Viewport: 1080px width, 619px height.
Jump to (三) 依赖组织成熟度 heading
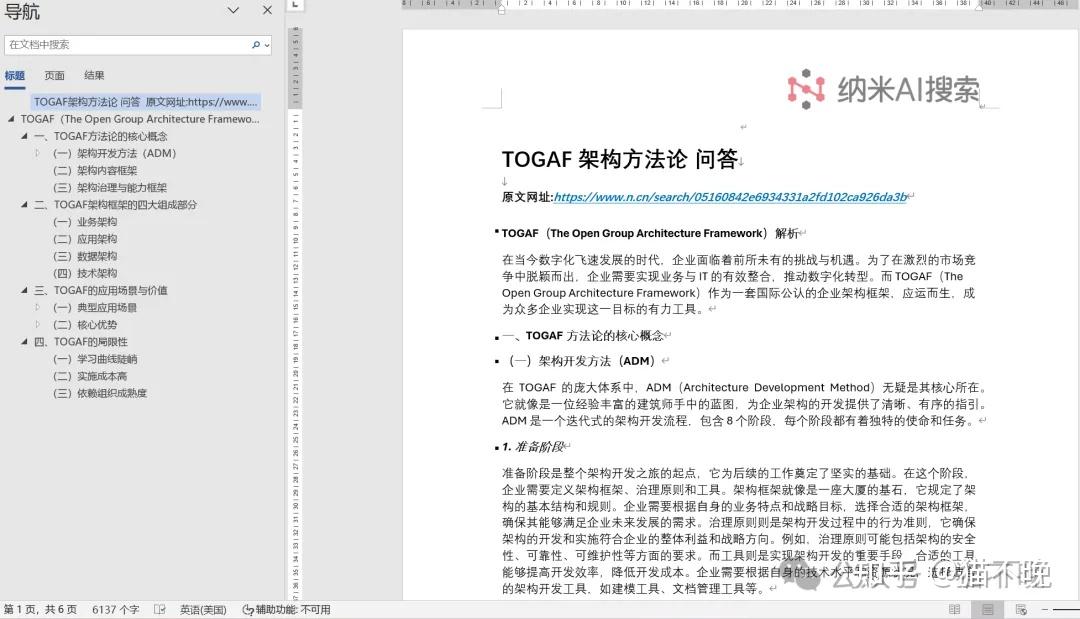point(100,393)
